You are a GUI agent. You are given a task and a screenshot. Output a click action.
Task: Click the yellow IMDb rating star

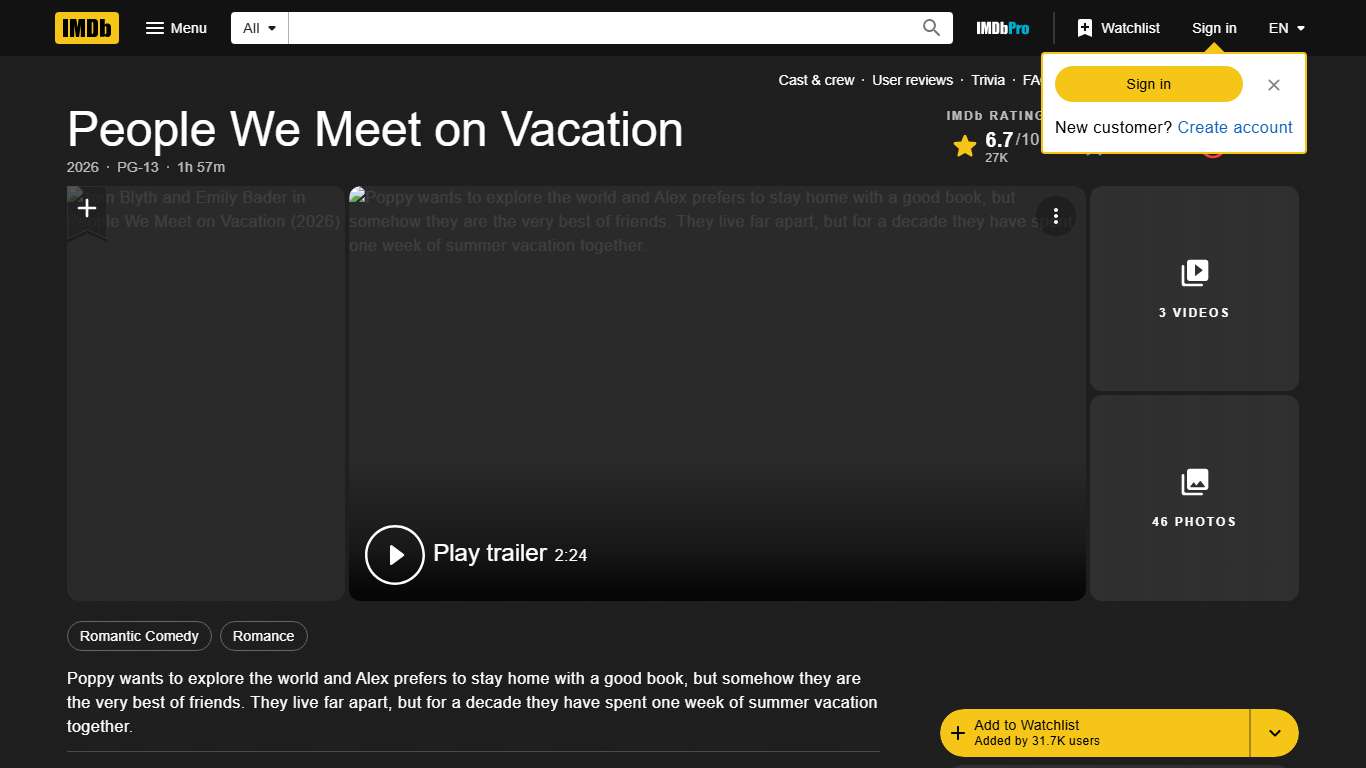(964, 146)
